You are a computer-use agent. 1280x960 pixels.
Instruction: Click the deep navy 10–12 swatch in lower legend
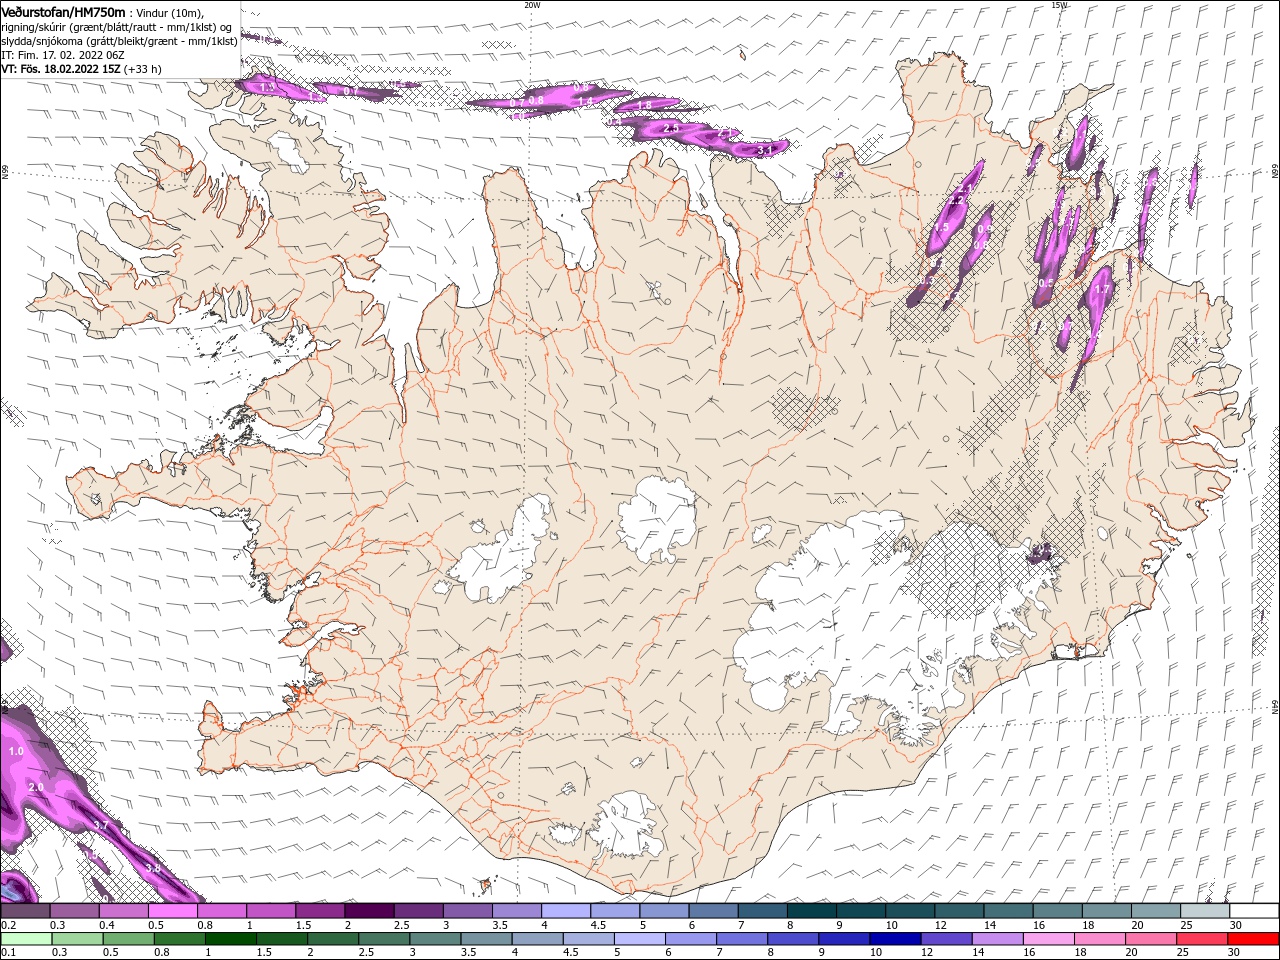pos(895,939)
